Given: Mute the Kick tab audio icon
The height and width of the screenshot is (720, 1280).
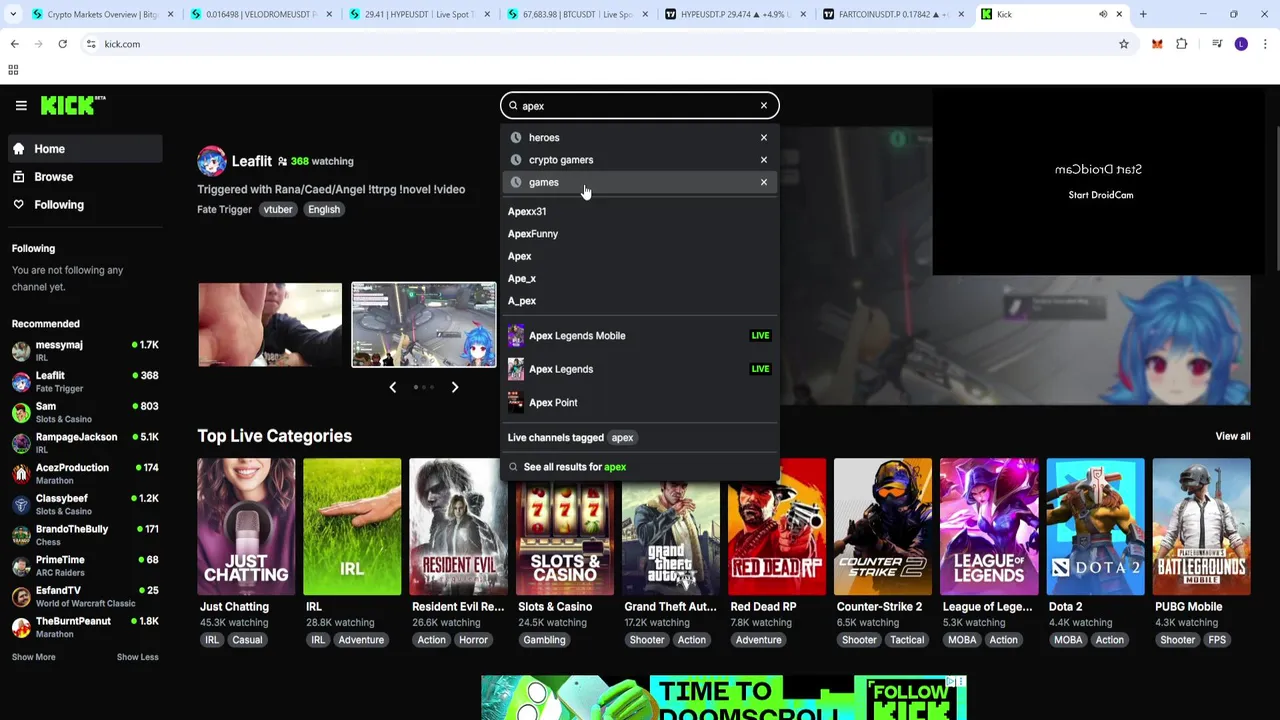Looking at the screenshot, I should pos(1103,14).
